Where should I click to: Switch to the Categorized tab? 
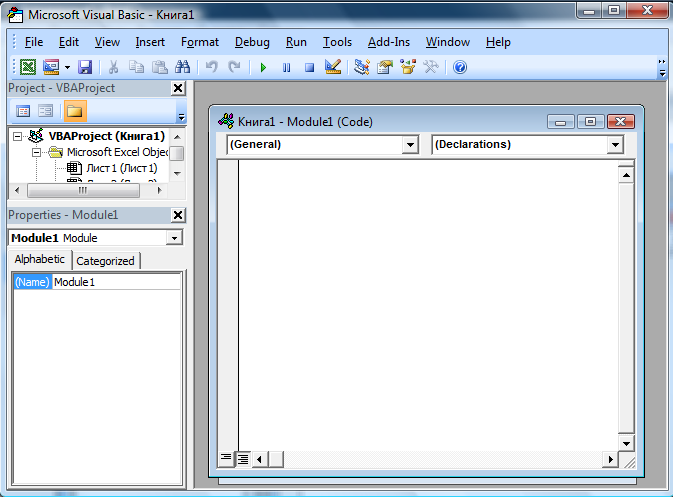pos(105,261)
